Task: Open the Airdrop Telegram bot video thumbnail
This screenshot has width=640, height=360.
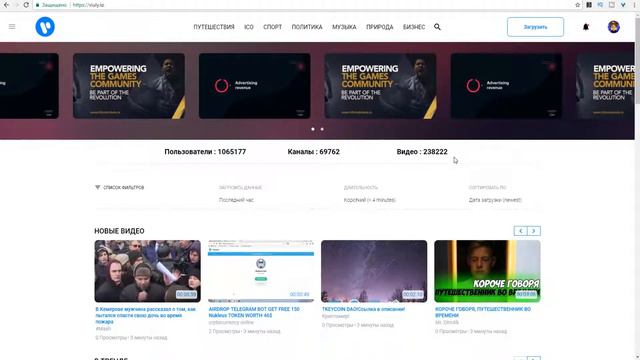Action: tap(261, 271)
